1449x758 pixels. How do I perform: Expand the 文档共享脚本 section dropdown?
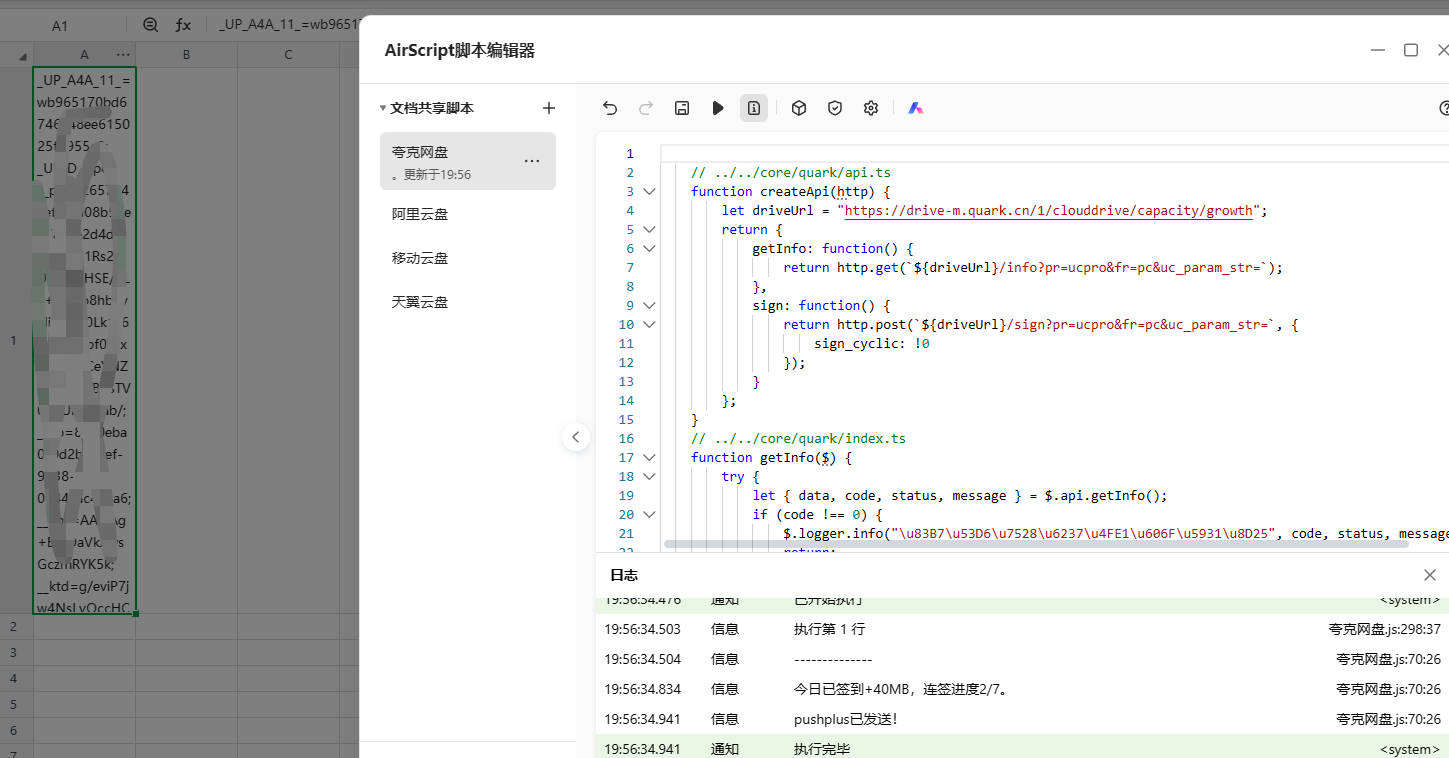[384, 107]
